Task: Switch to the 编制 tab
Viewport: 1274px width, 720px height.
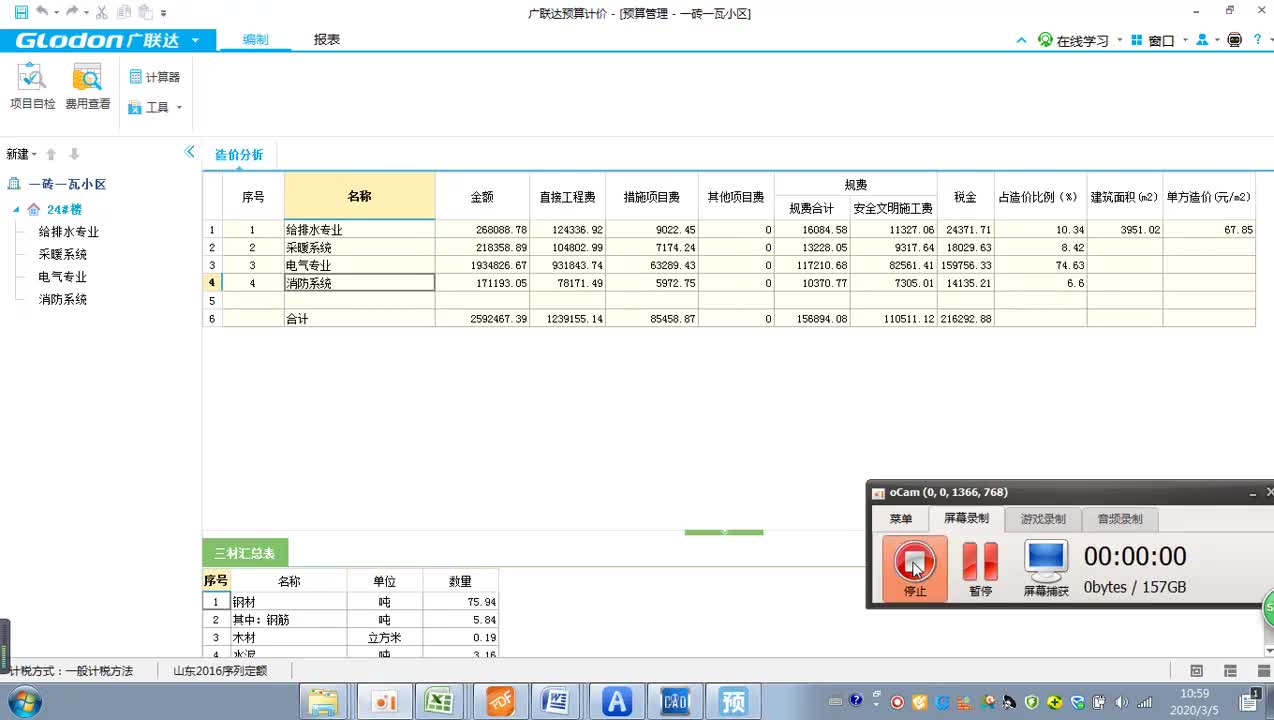Action: tap(255, 40)
